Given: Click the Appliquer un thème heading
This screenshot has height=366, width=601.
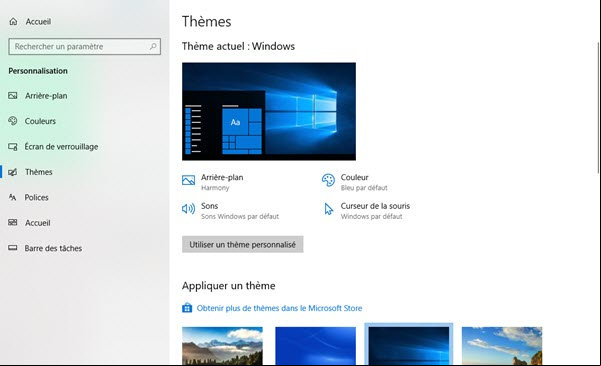Looking at the screenshot, I should click(x=228, y=286).
